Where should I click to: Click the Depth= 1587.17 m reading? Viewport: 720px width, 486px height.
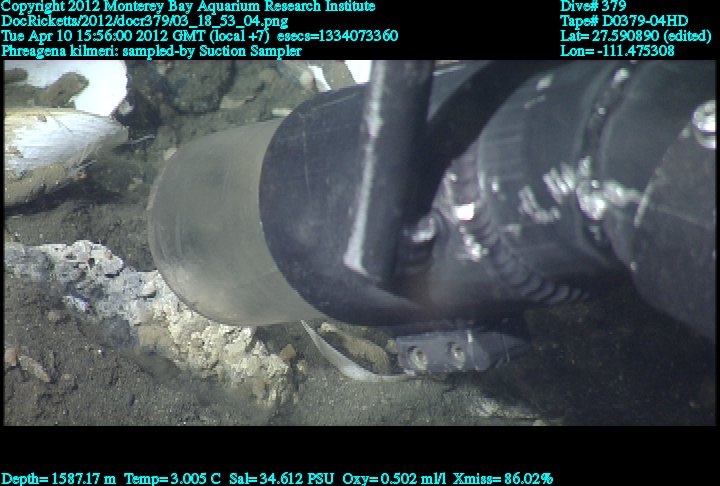point(59,478)
